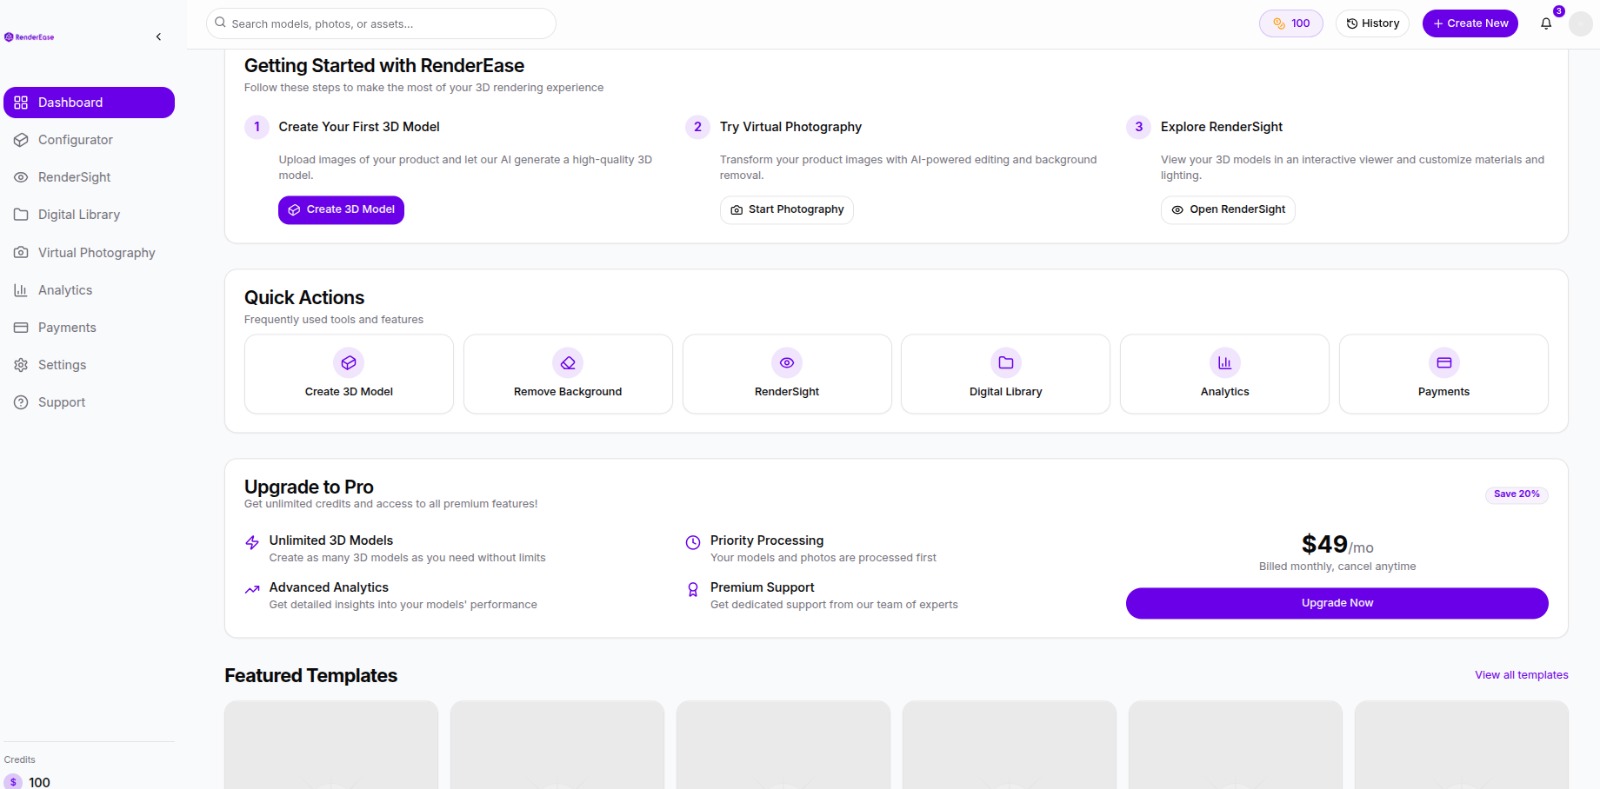The height and width of the screenshot is (789, 1600).
Task: Click the Upgrade to Pro heading
Action: pos(309,487)
